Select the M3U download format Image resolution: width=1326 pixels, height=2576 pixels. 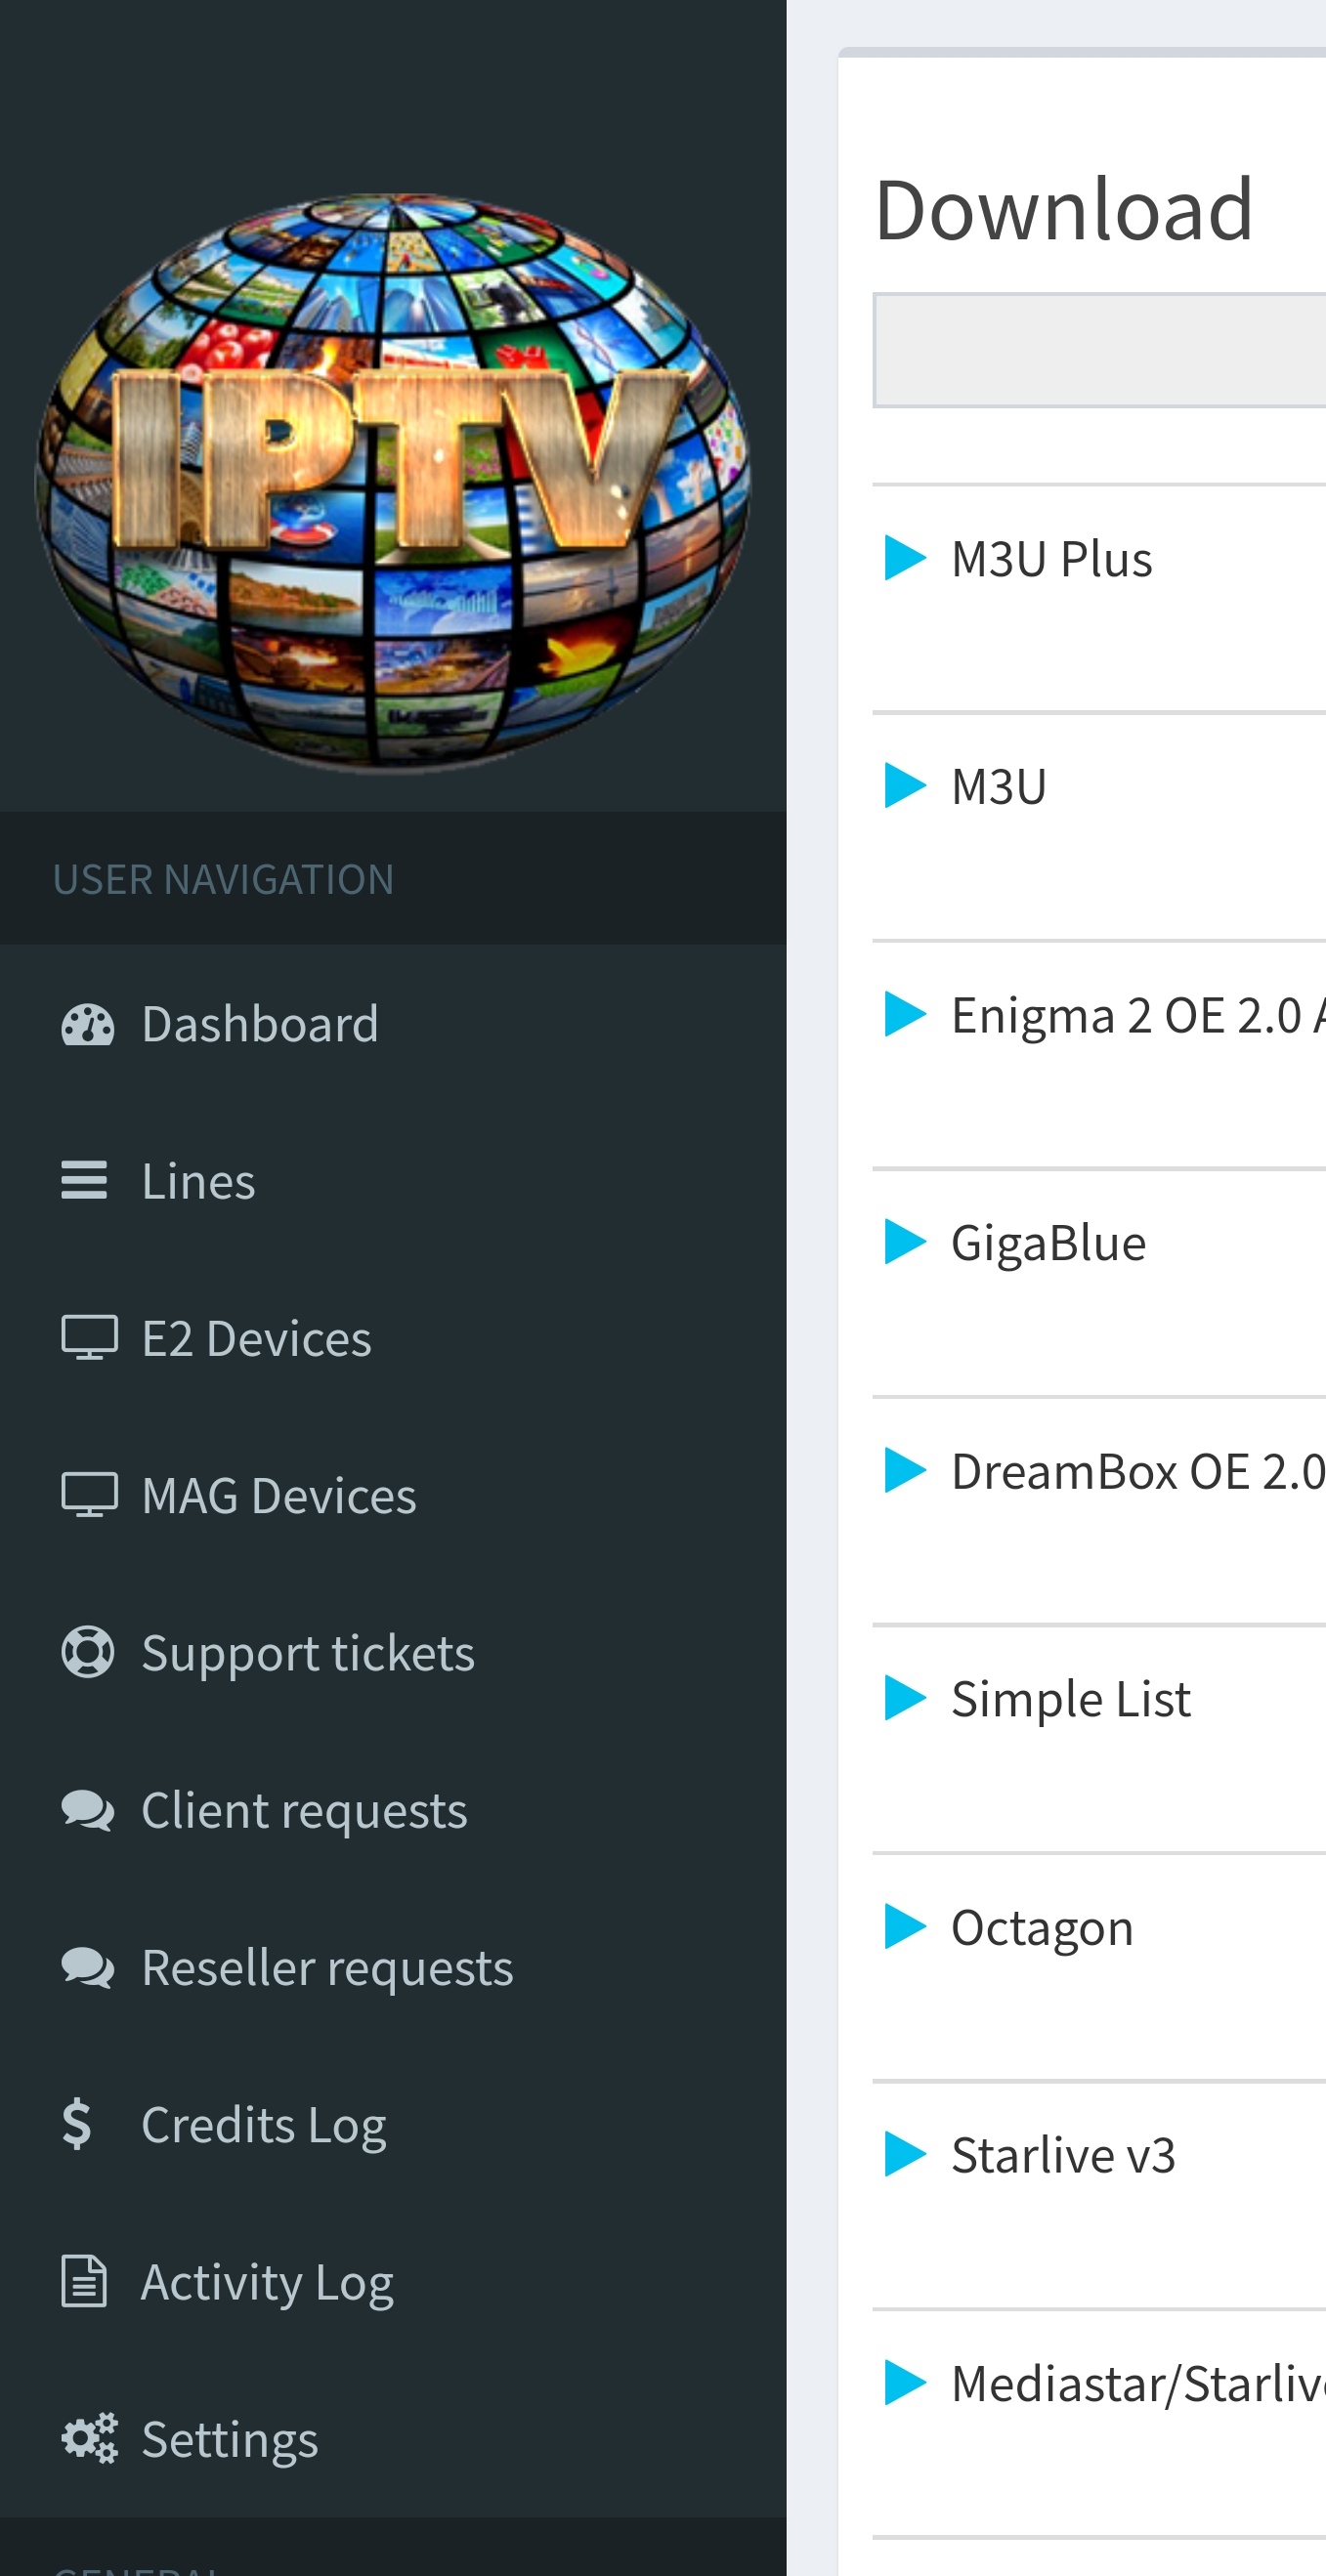pyautogui.click(x=998, y=787)
